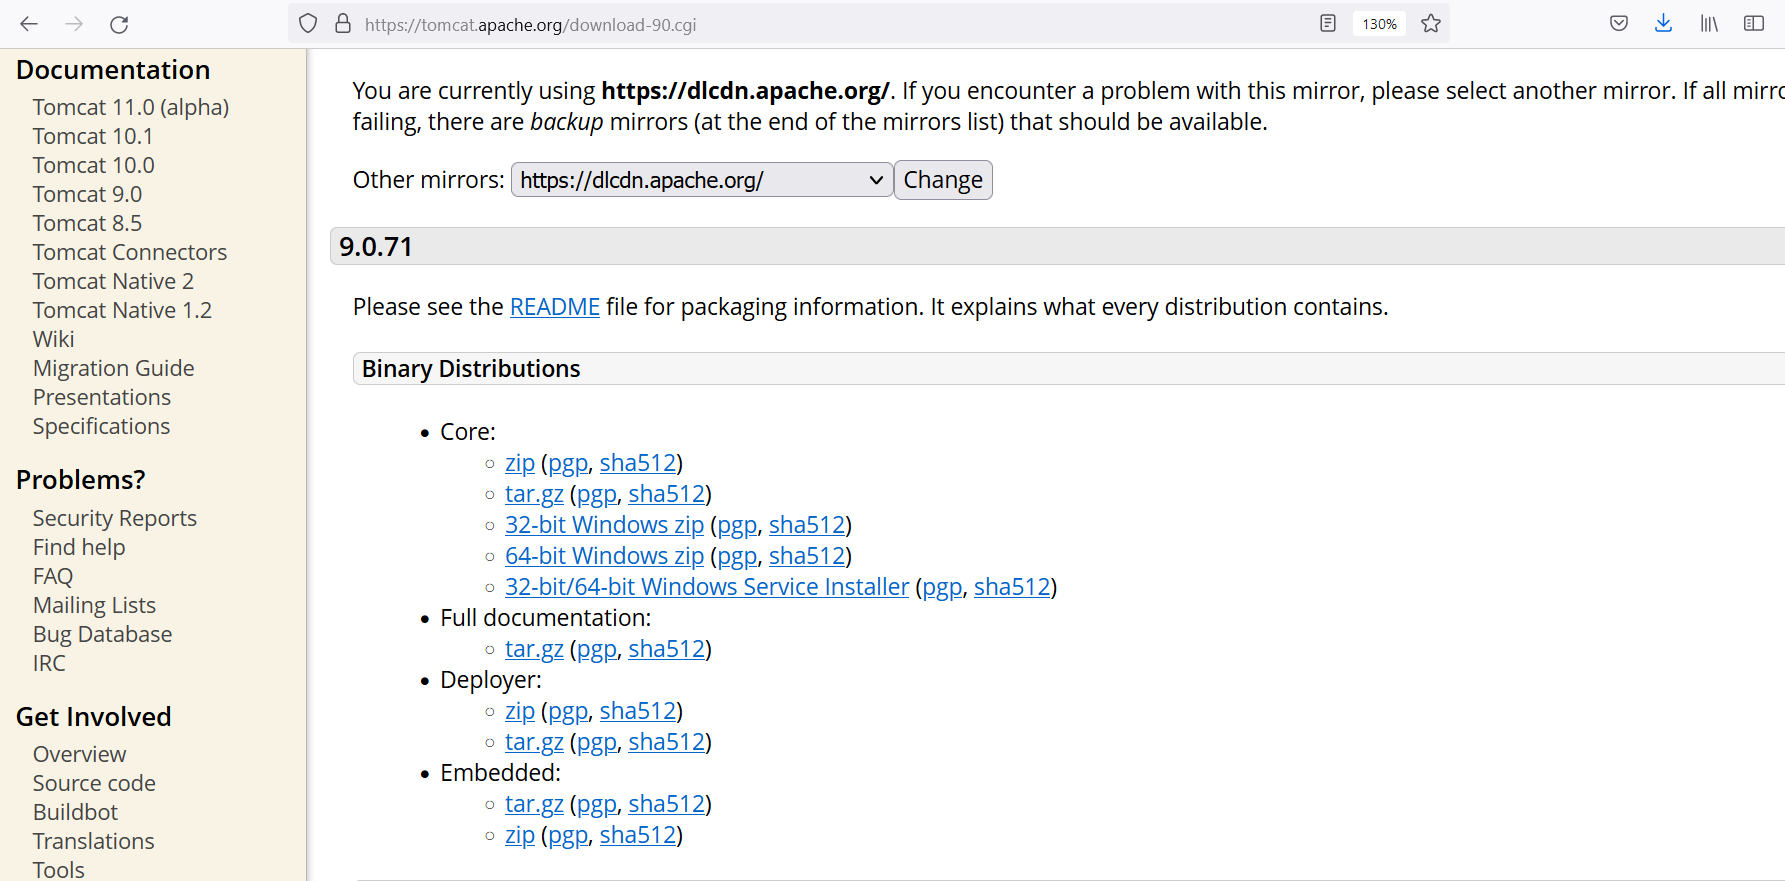
Task: Open sha512 checksum for Core zip
Action: point(638,463)
